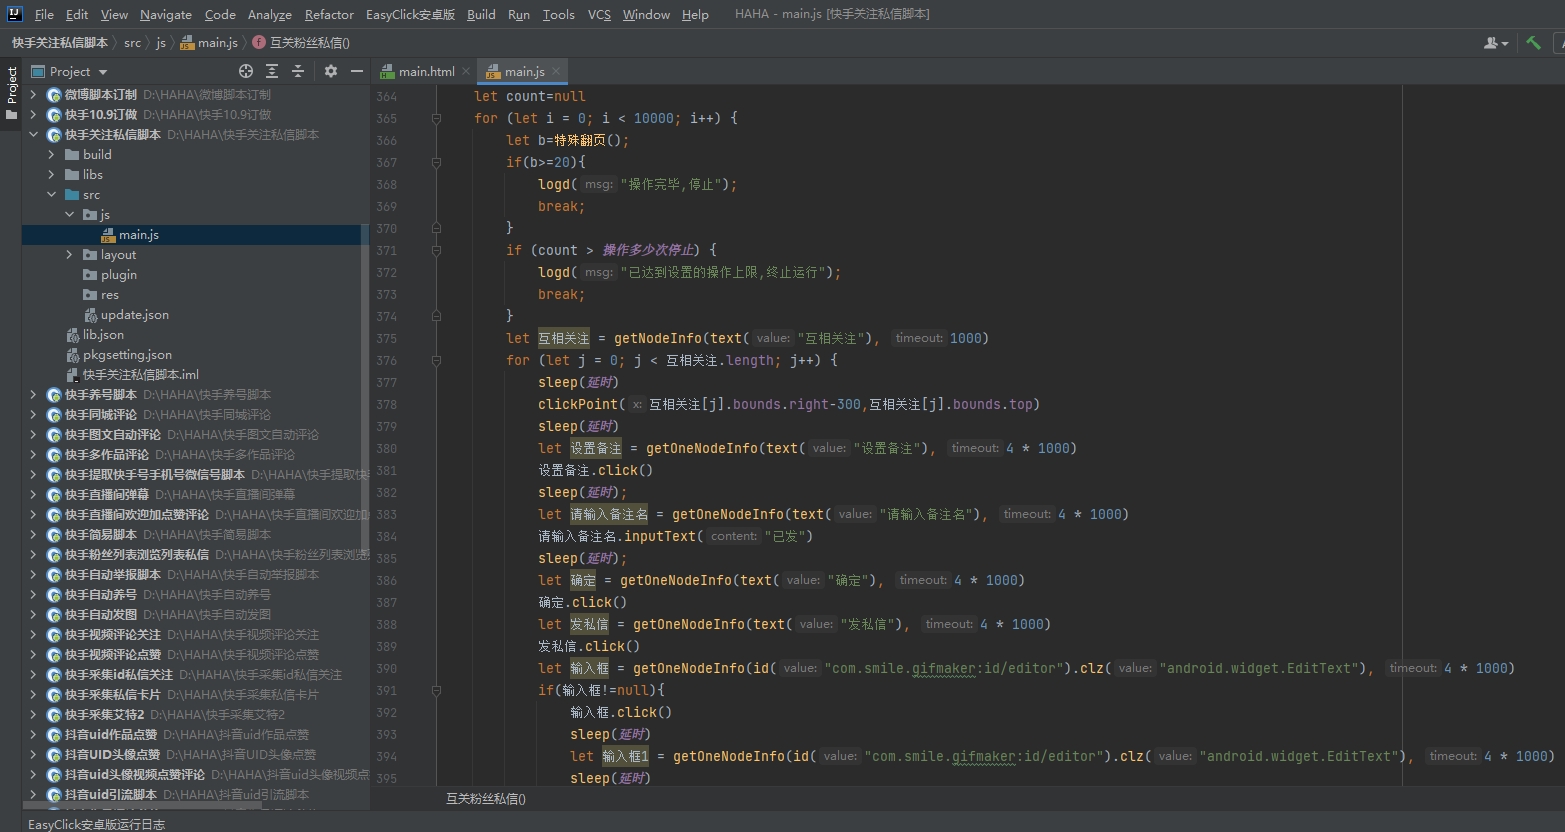
Task: Select the plugin folder in tree
Action: click(119, 274)
